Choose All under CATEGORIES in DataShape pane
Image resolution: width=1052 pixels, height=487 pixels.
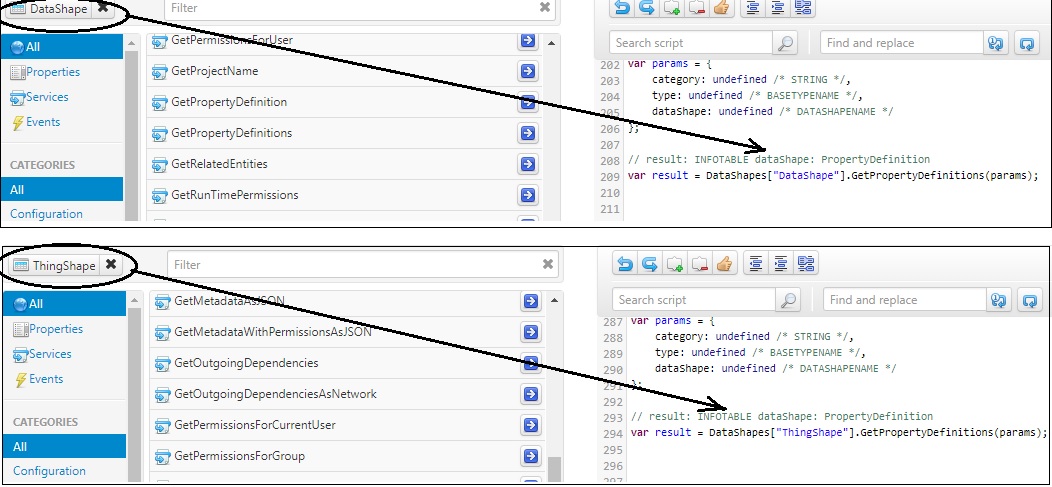[62, 189]
